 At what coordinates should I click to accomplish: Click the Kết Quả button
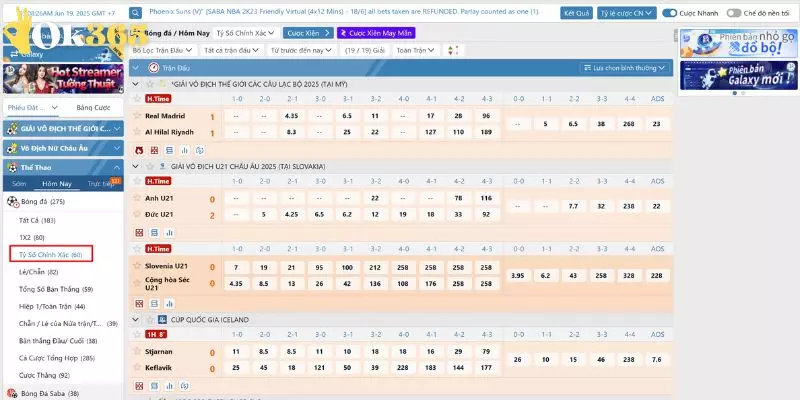click(576, 13)
